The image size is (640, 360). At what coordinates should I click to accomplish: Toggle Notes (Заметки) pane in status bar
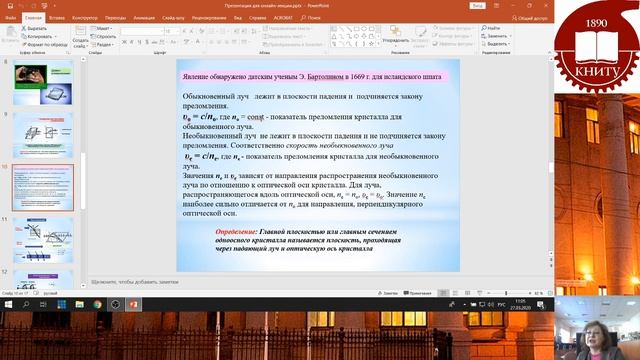tap(388, 293)
